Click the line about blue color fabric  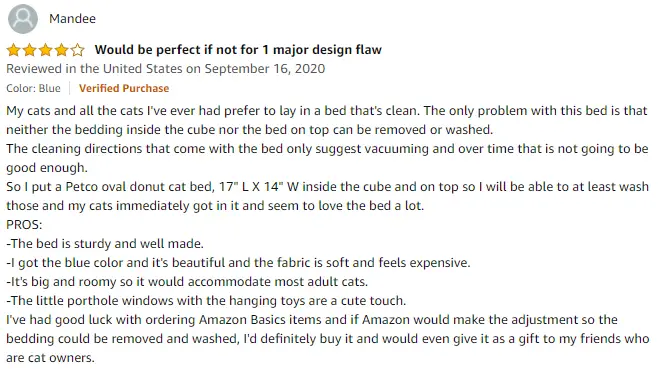coord(238,263)
